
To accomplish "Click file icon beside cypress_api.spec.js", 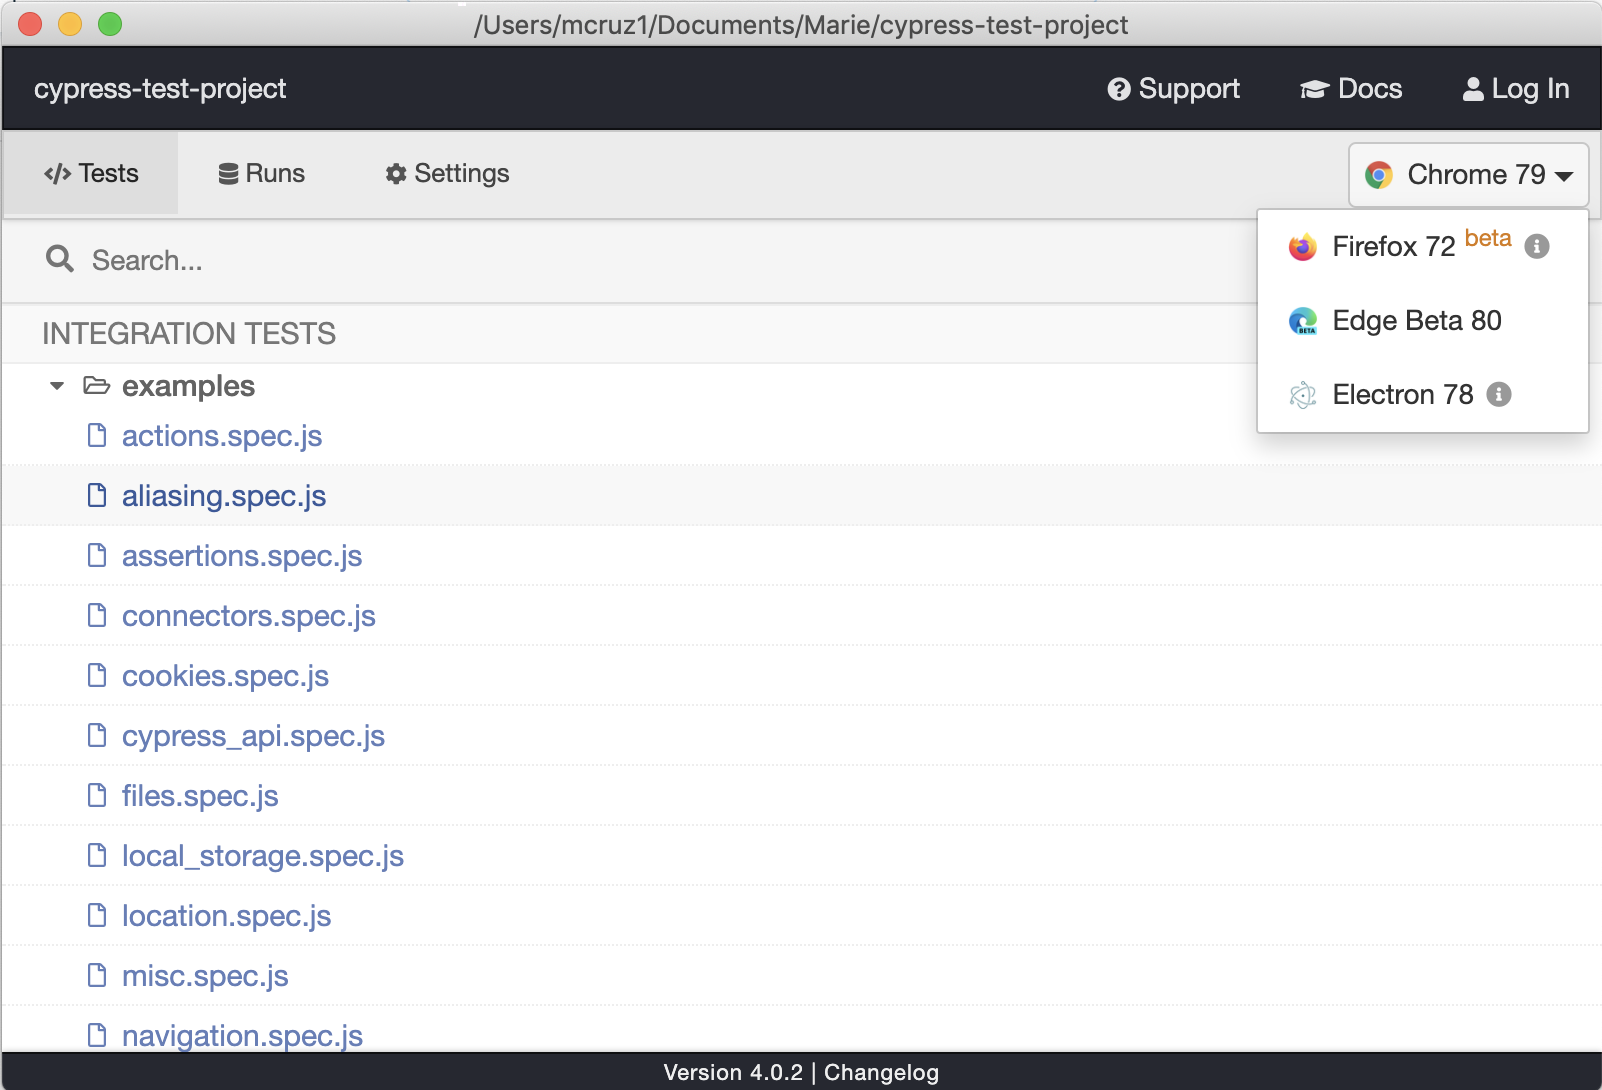I will 97,735.
